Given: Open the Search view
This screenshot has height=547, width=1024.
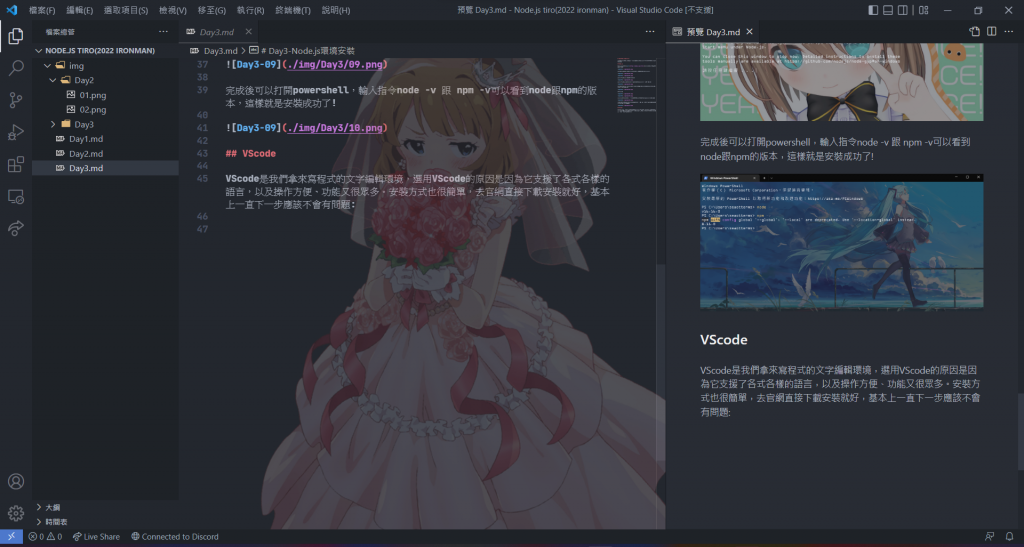Looking at the screenshot, I should click(x=16, y=68).
